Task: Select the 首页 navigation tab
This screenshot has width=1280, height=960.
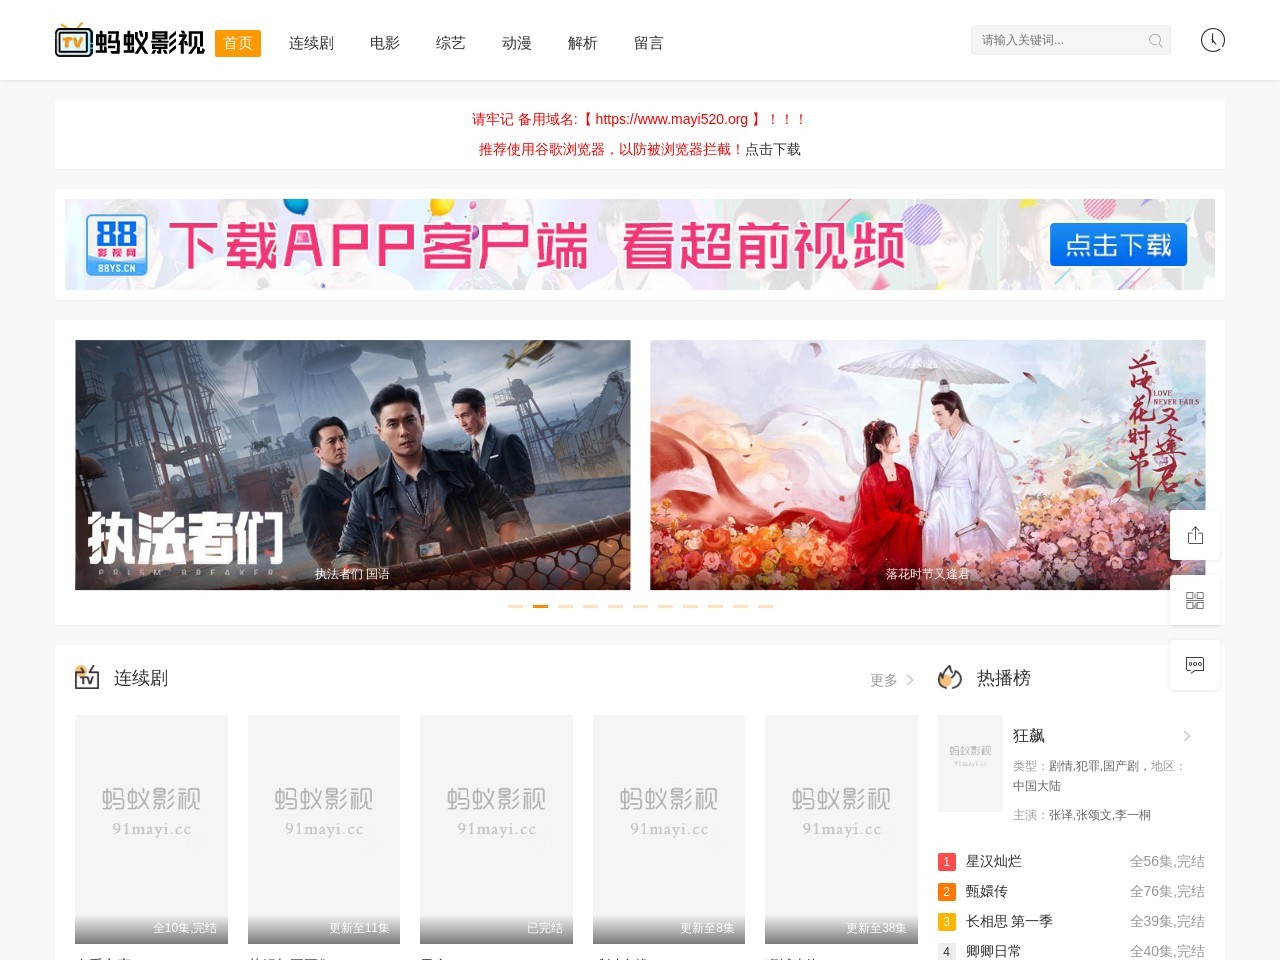Action: [238, 43]
